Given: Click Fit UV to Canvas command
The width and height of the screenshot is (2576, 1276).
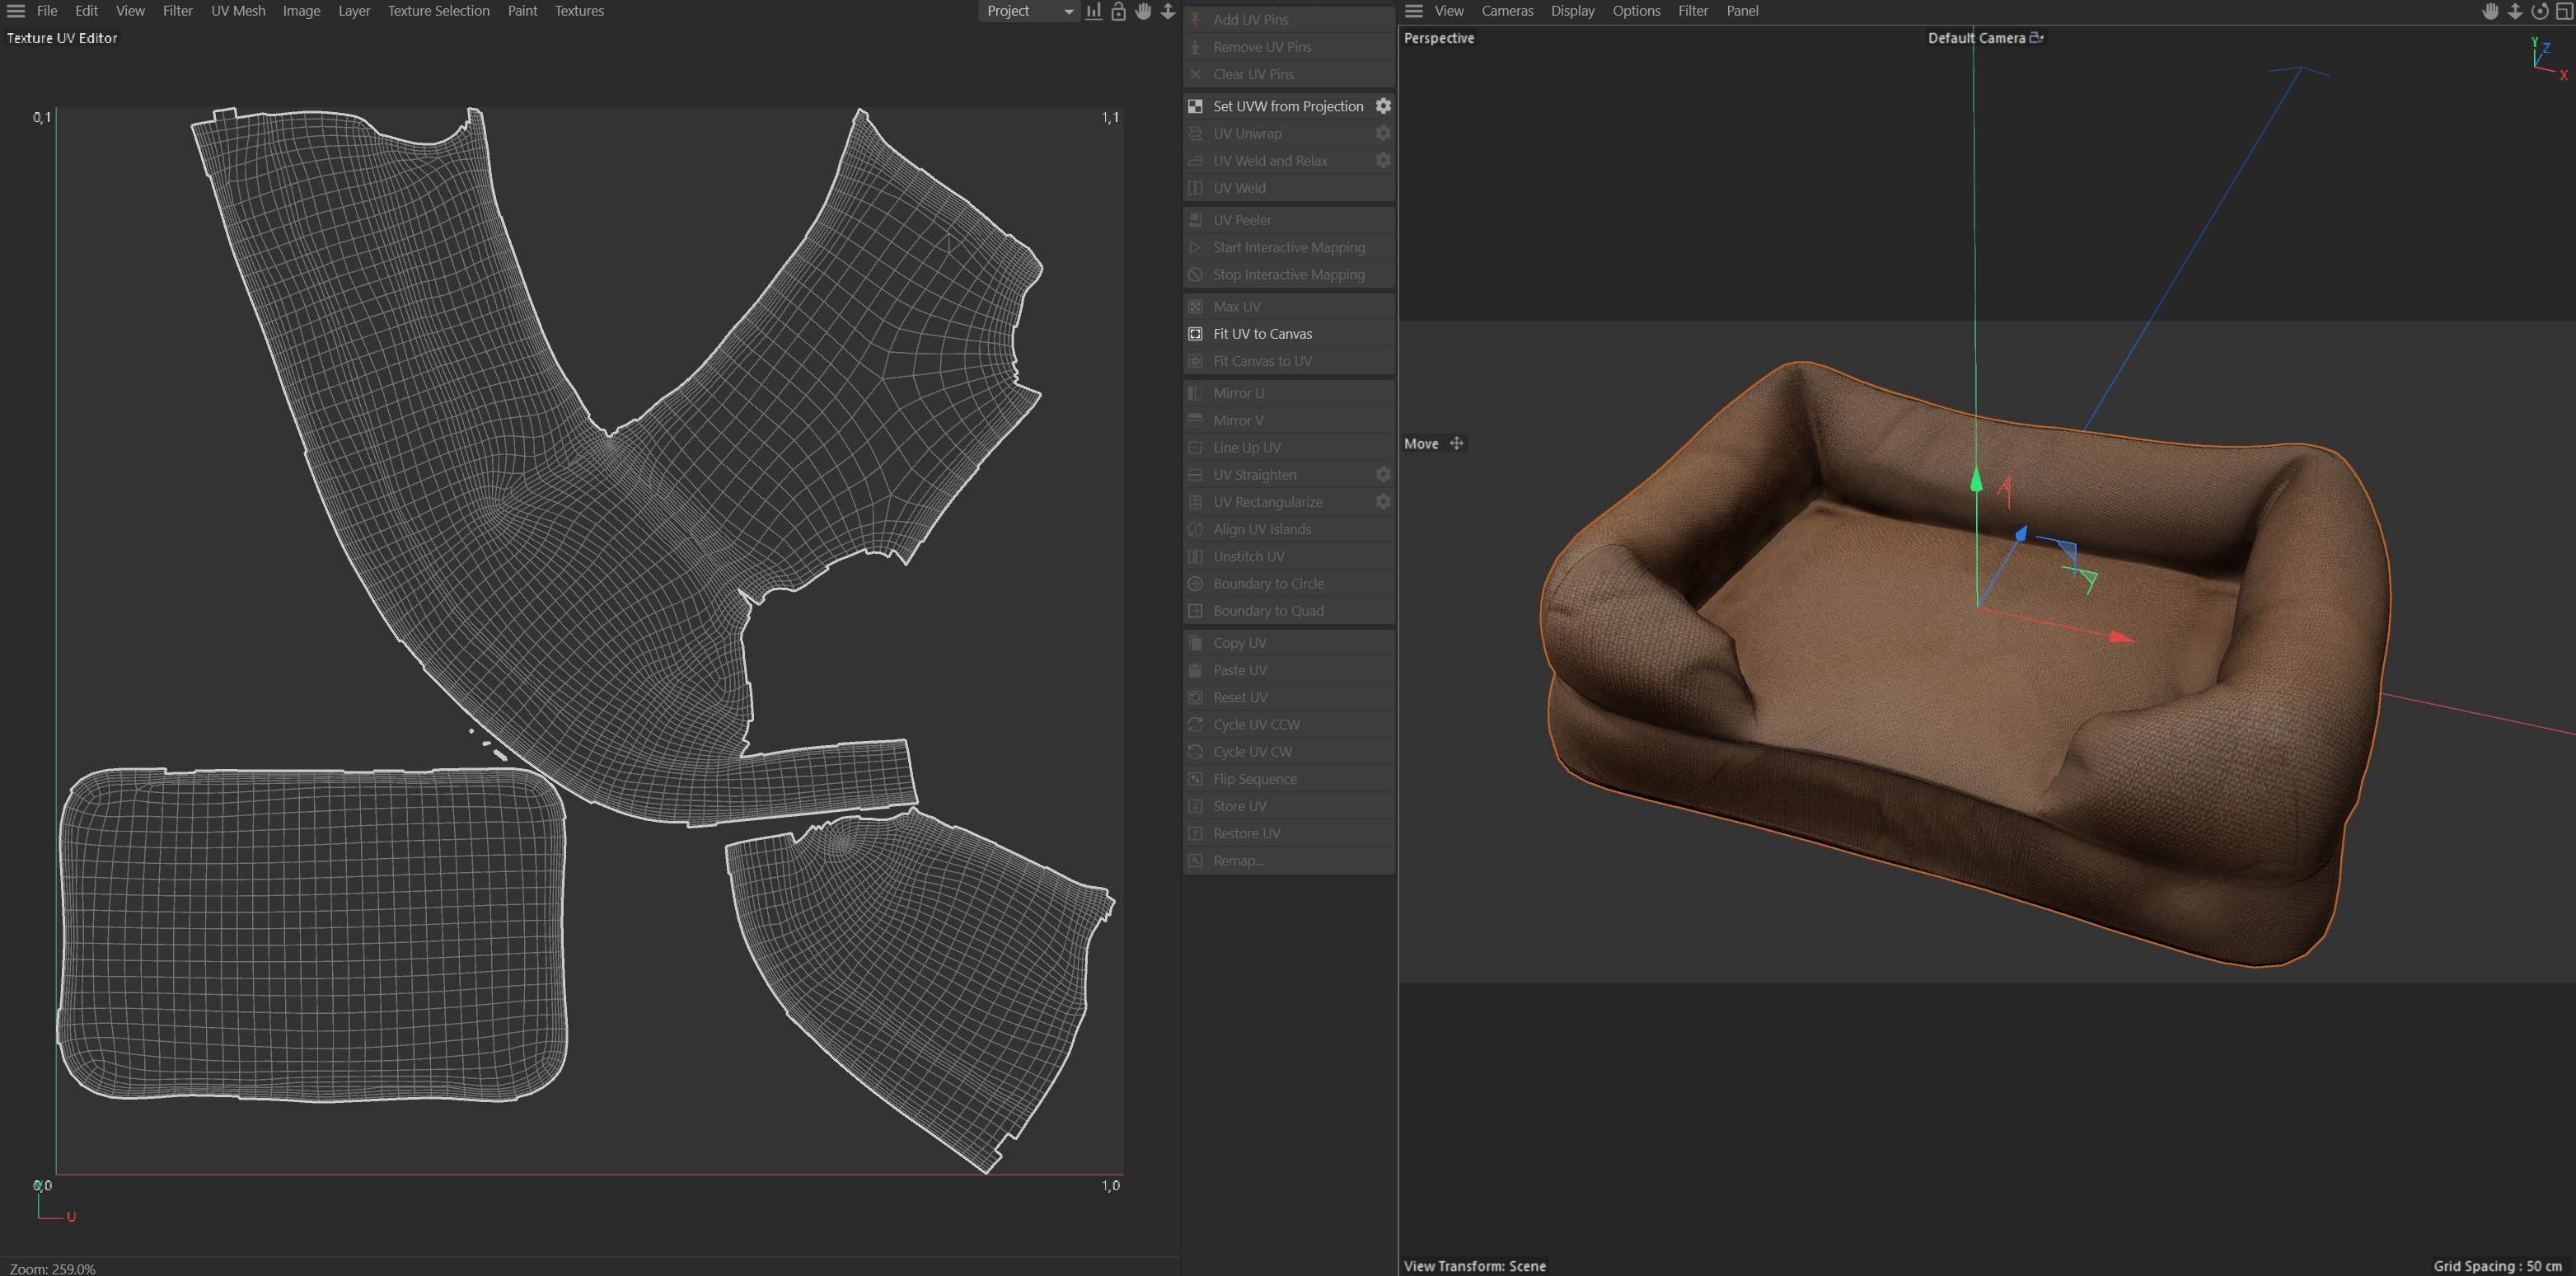Looking at the screenshot, I should point(1262,334).
